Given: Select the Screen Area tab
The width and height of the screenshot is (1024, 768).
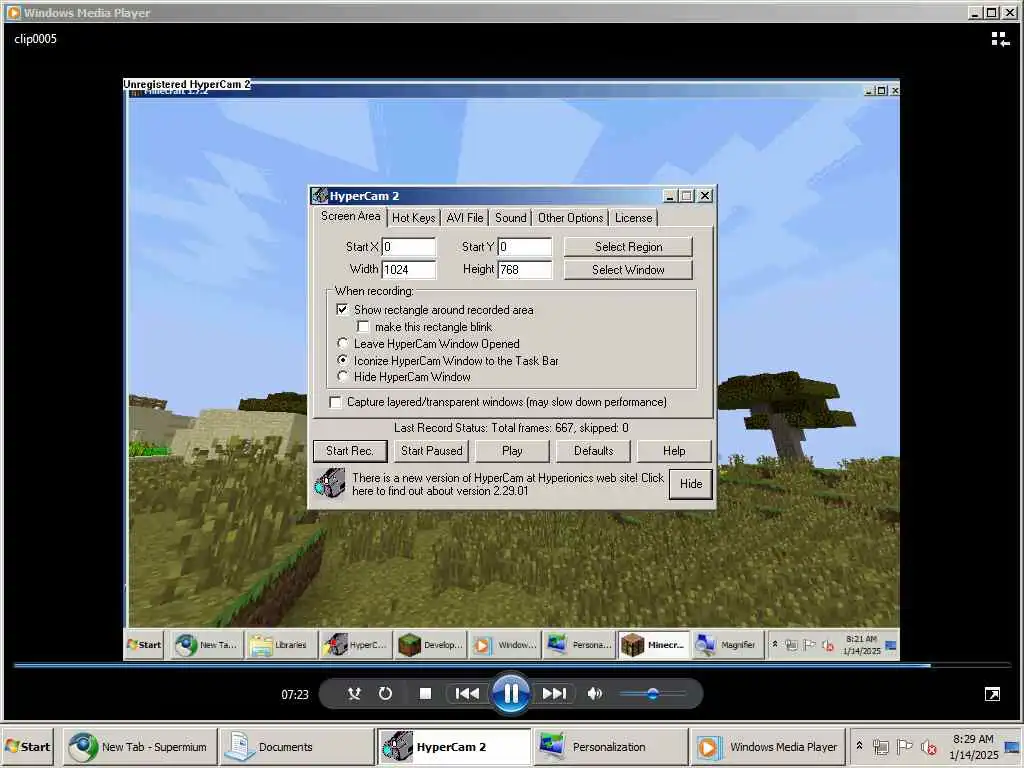Looking at the screenshot, I should (350, 216).
